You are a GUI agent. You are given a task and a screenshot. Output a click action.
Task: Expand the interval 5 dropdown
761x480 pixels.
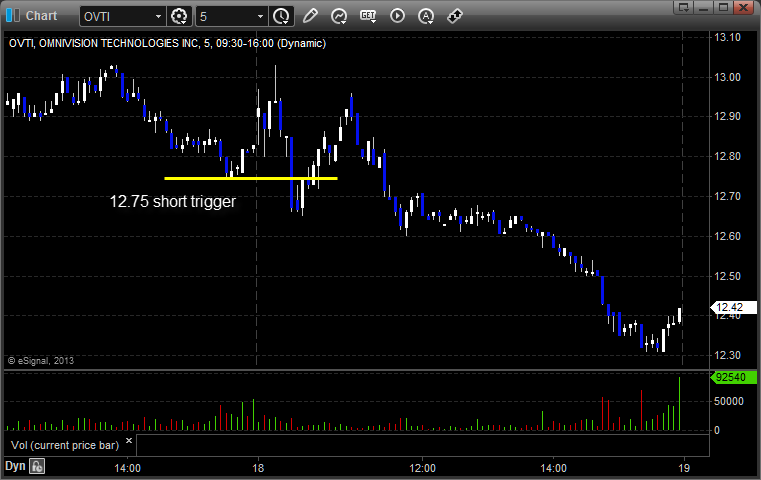(x=261, y=17)
